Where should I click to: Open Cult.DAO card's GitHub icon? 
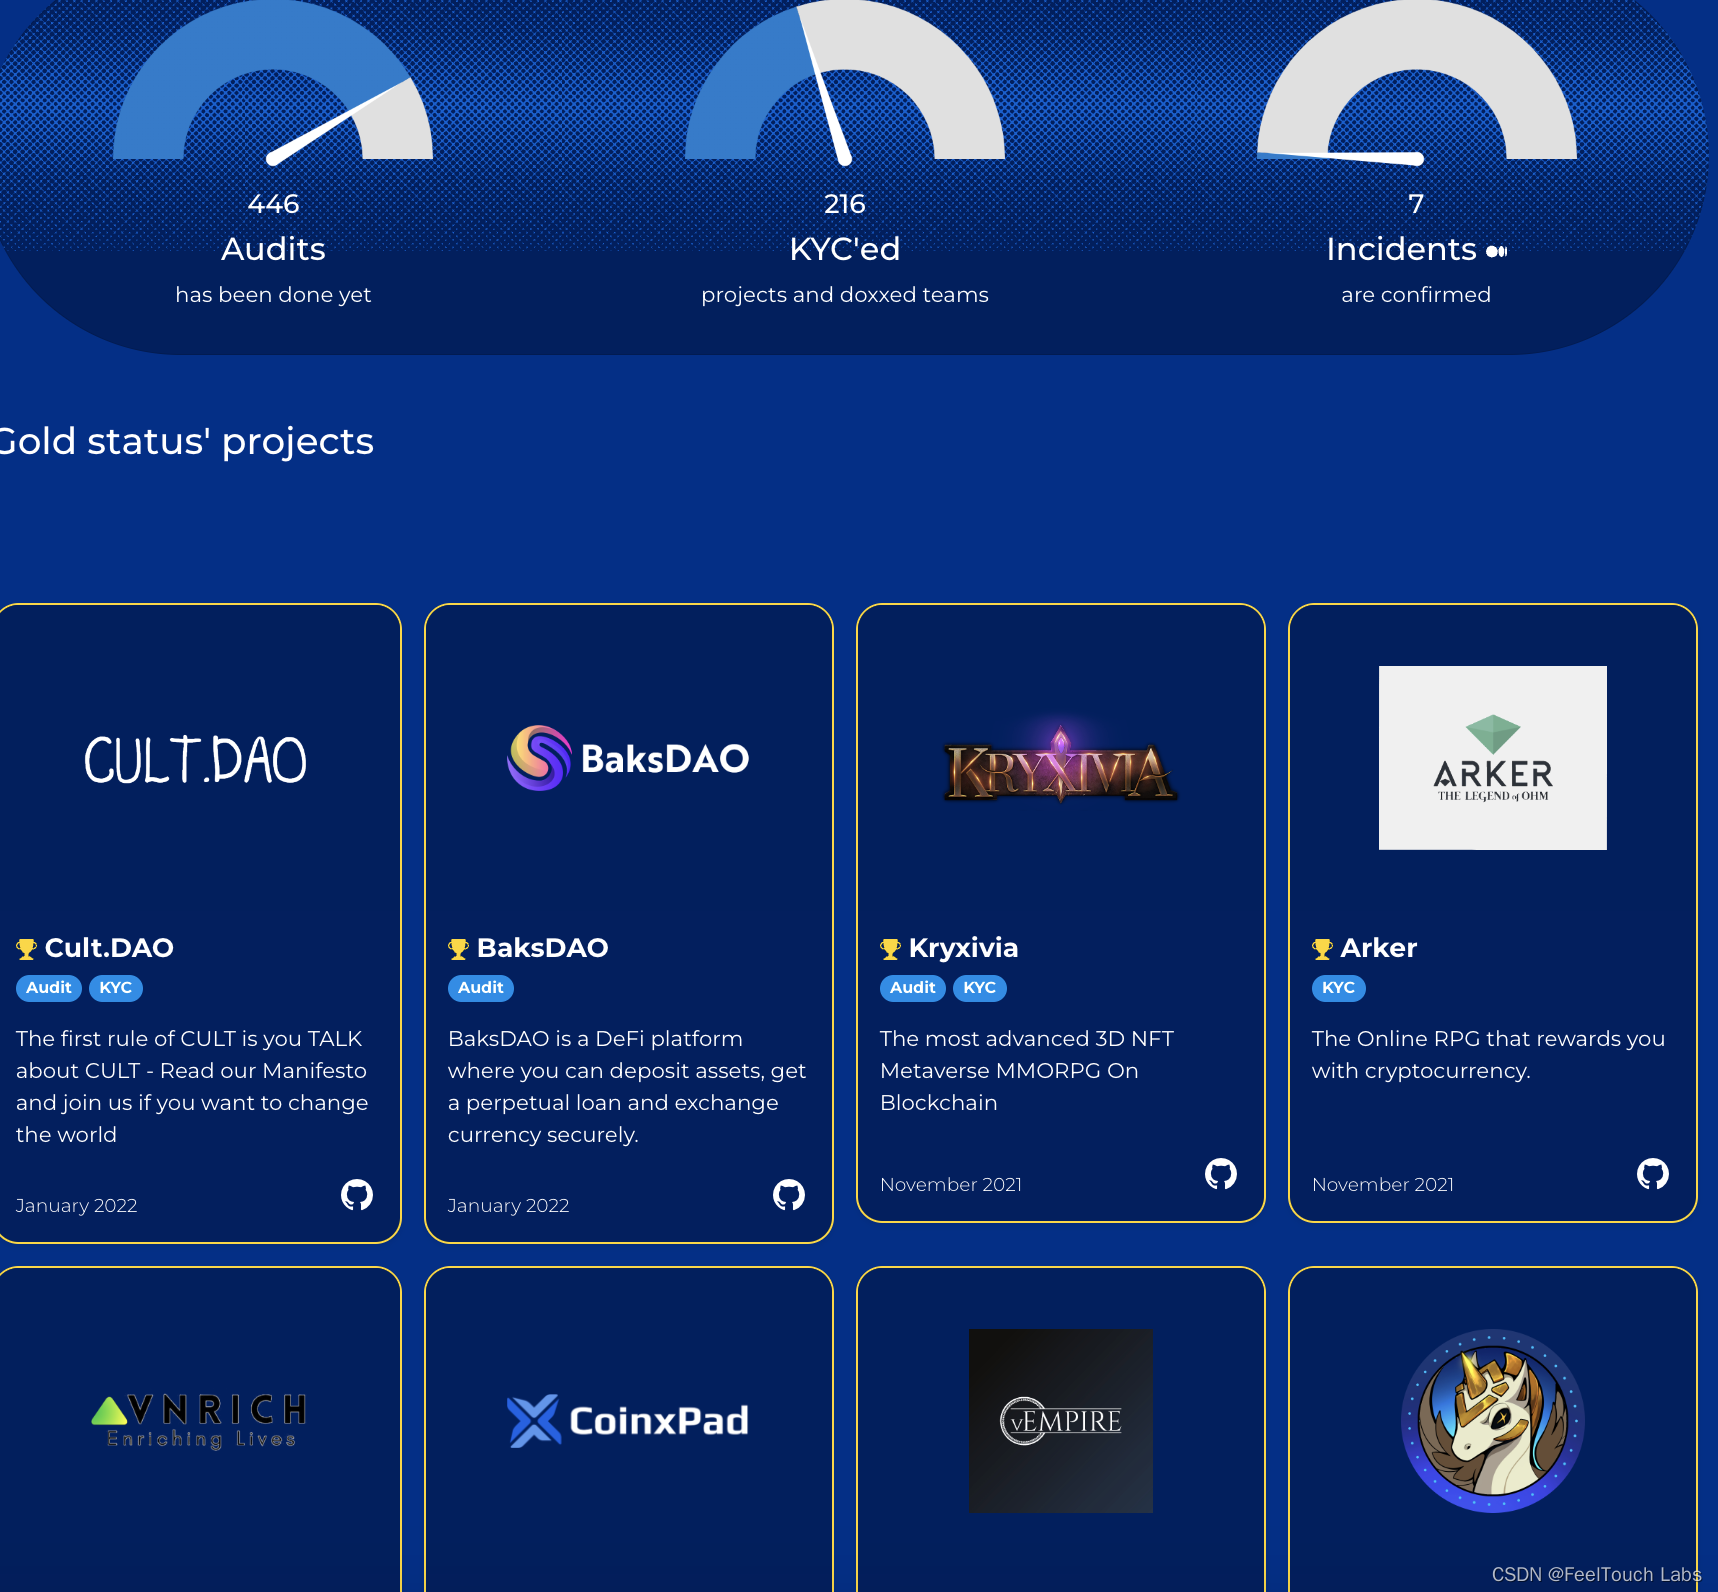point(357,1194)
